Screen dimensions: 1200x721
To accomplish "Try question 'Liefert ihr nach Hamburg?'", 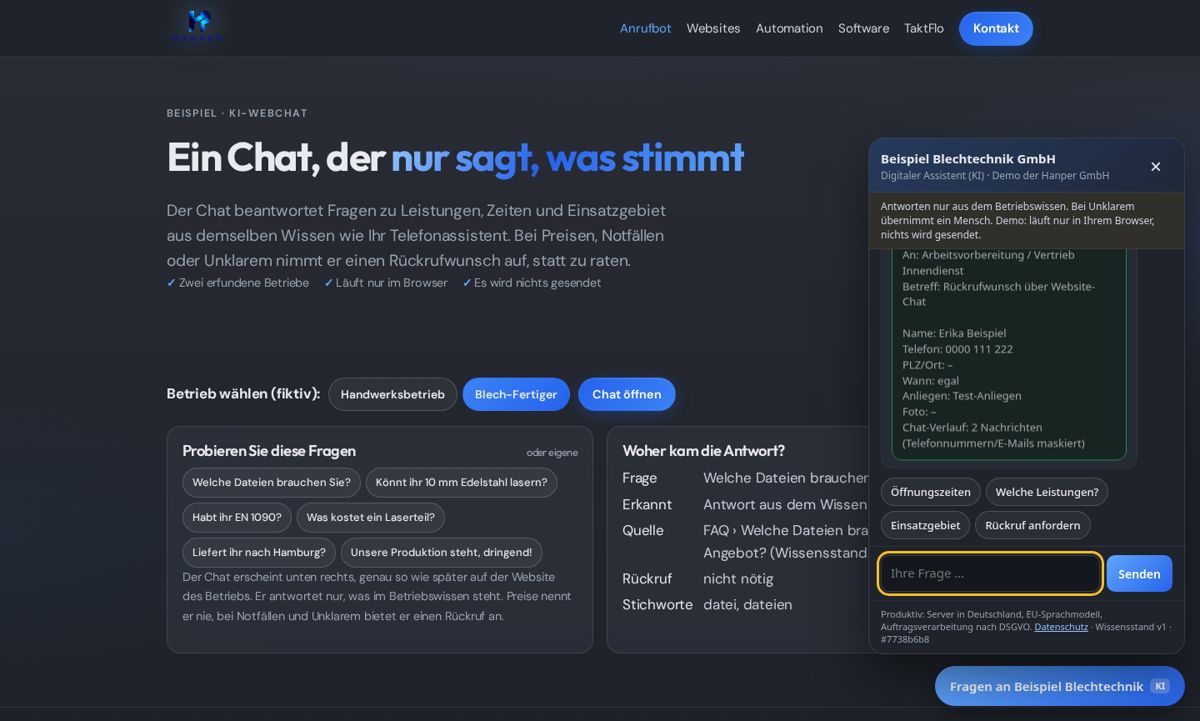I will click(x=259, y=552).
